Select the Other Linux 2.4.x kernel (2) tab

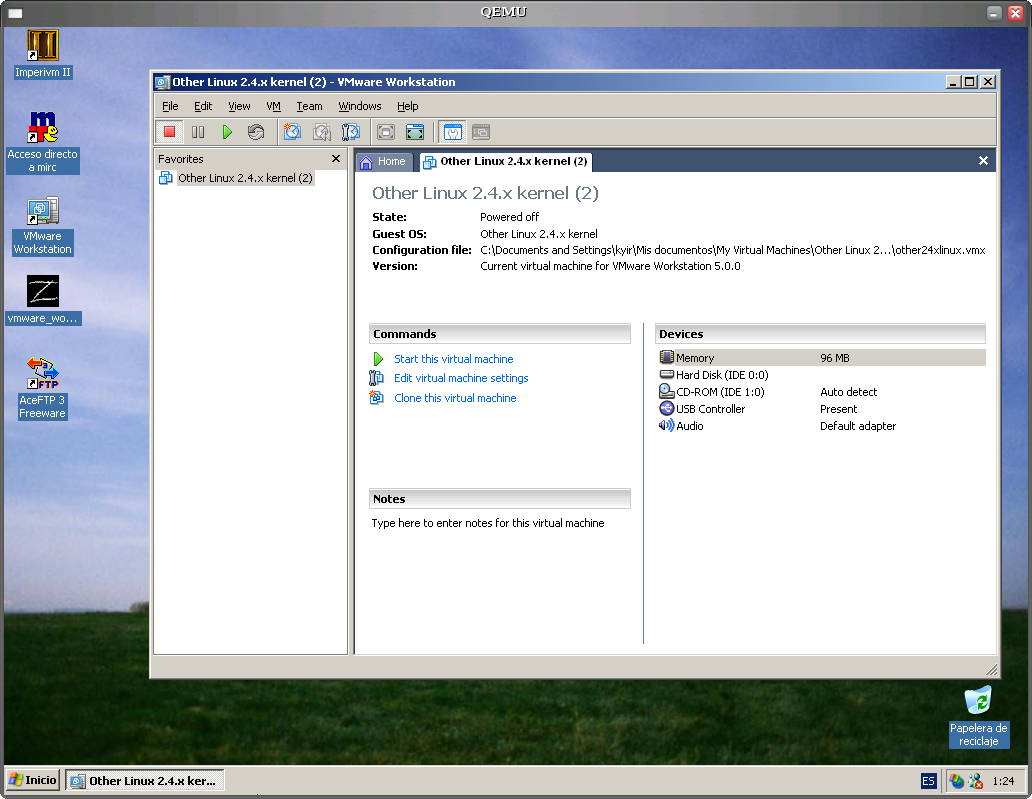tap(505, 162)
